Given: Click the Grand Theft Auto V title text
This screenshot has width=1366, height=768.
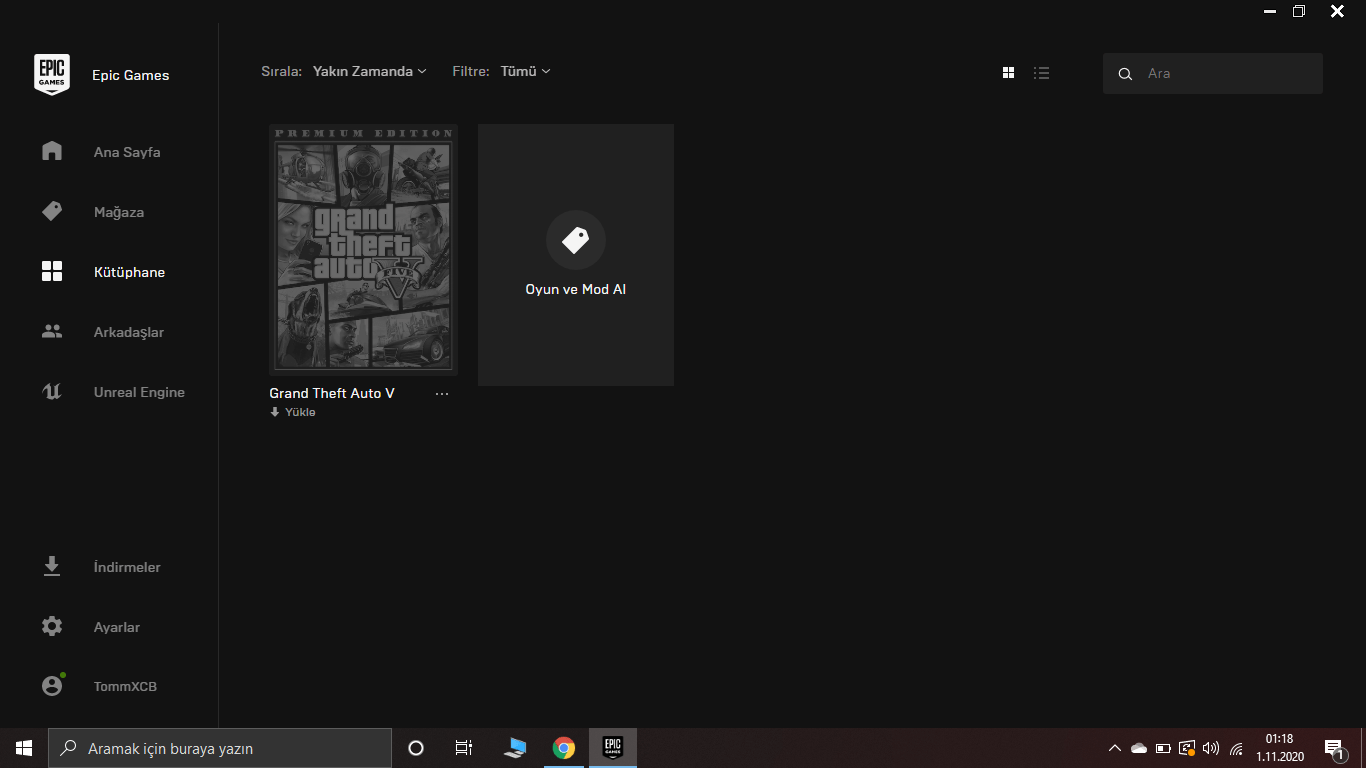Looking at the screenshot, I should [332, 393].
